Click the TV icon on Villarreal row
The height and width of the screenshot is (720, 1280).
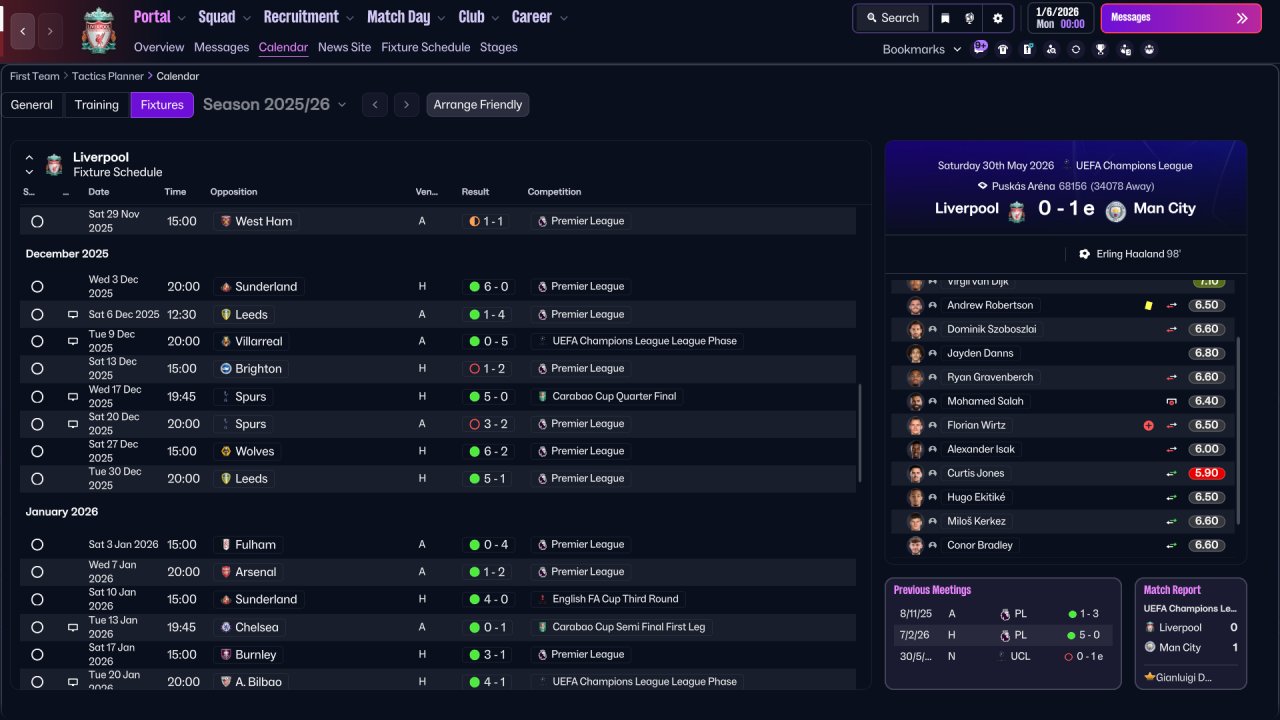click(73, 341)
